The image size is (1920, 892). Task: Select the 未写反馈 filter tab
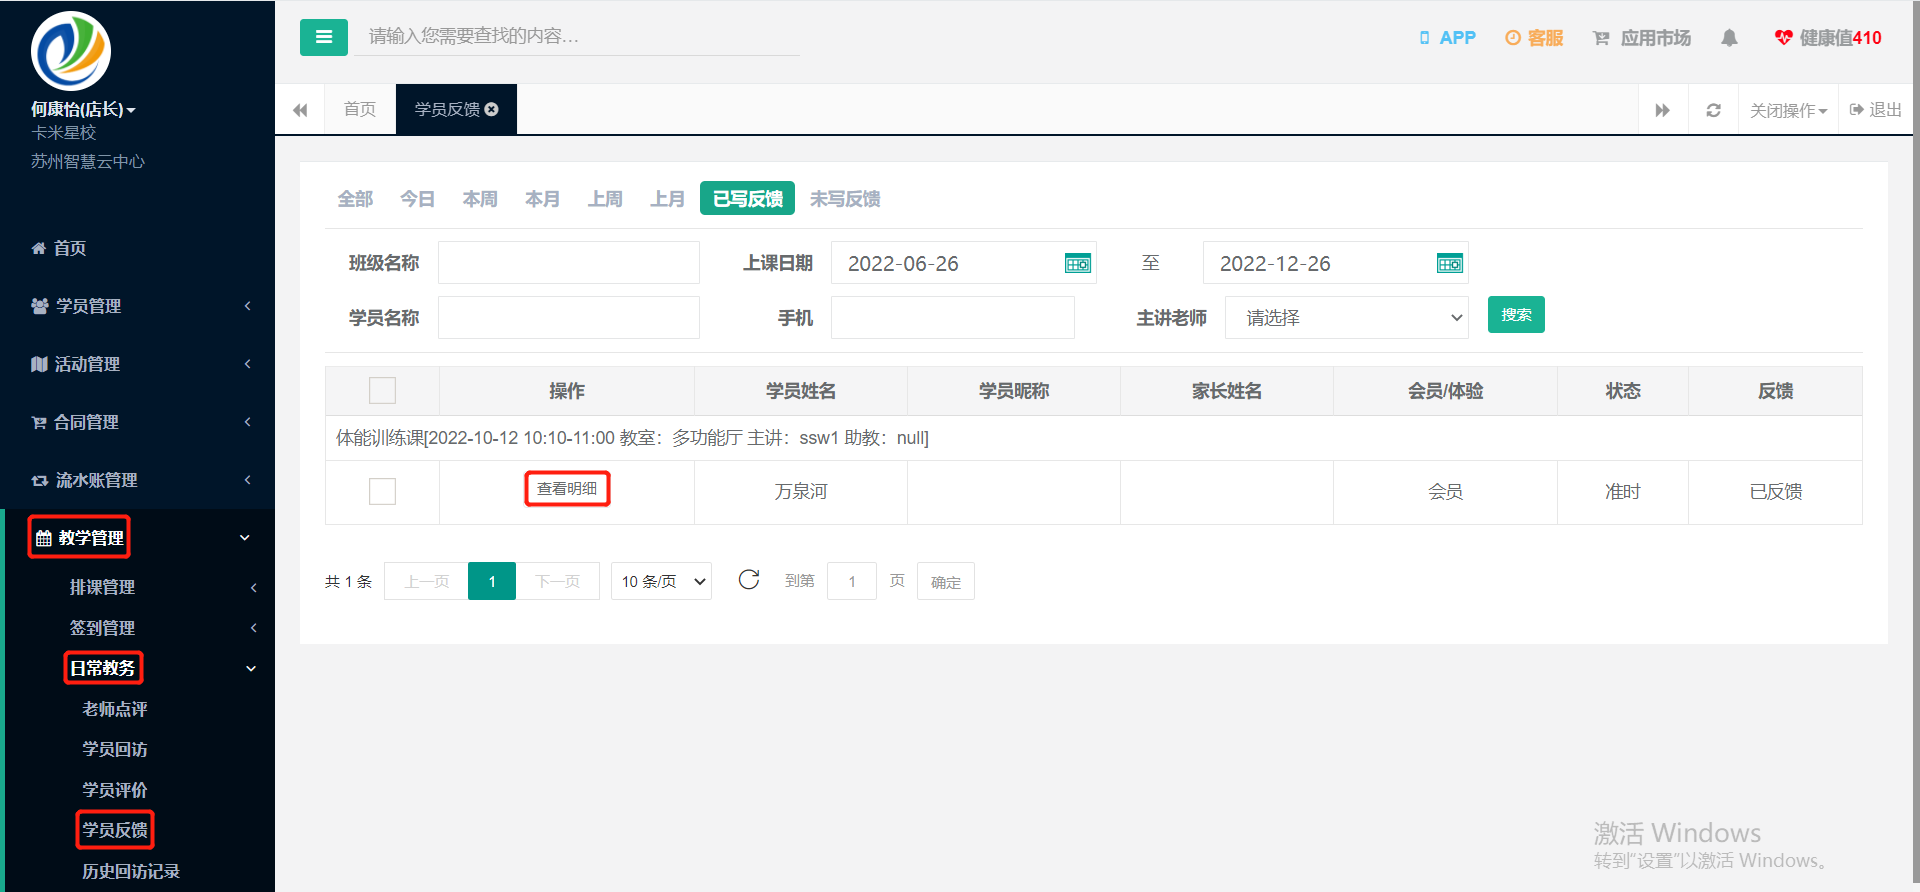pos(845,199)
